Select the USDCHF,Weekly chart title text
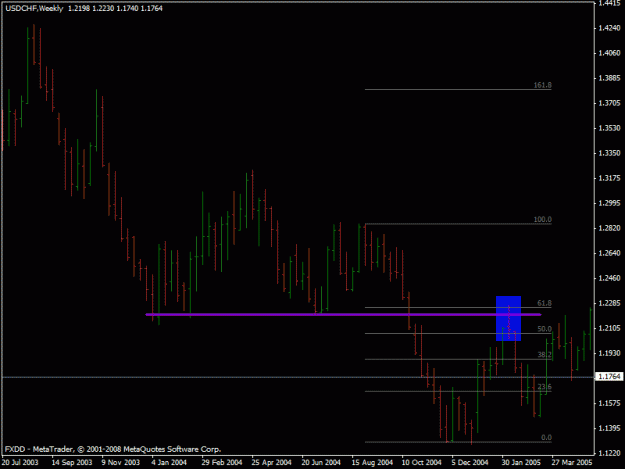 pyautogui.click(x=34, y=8)
